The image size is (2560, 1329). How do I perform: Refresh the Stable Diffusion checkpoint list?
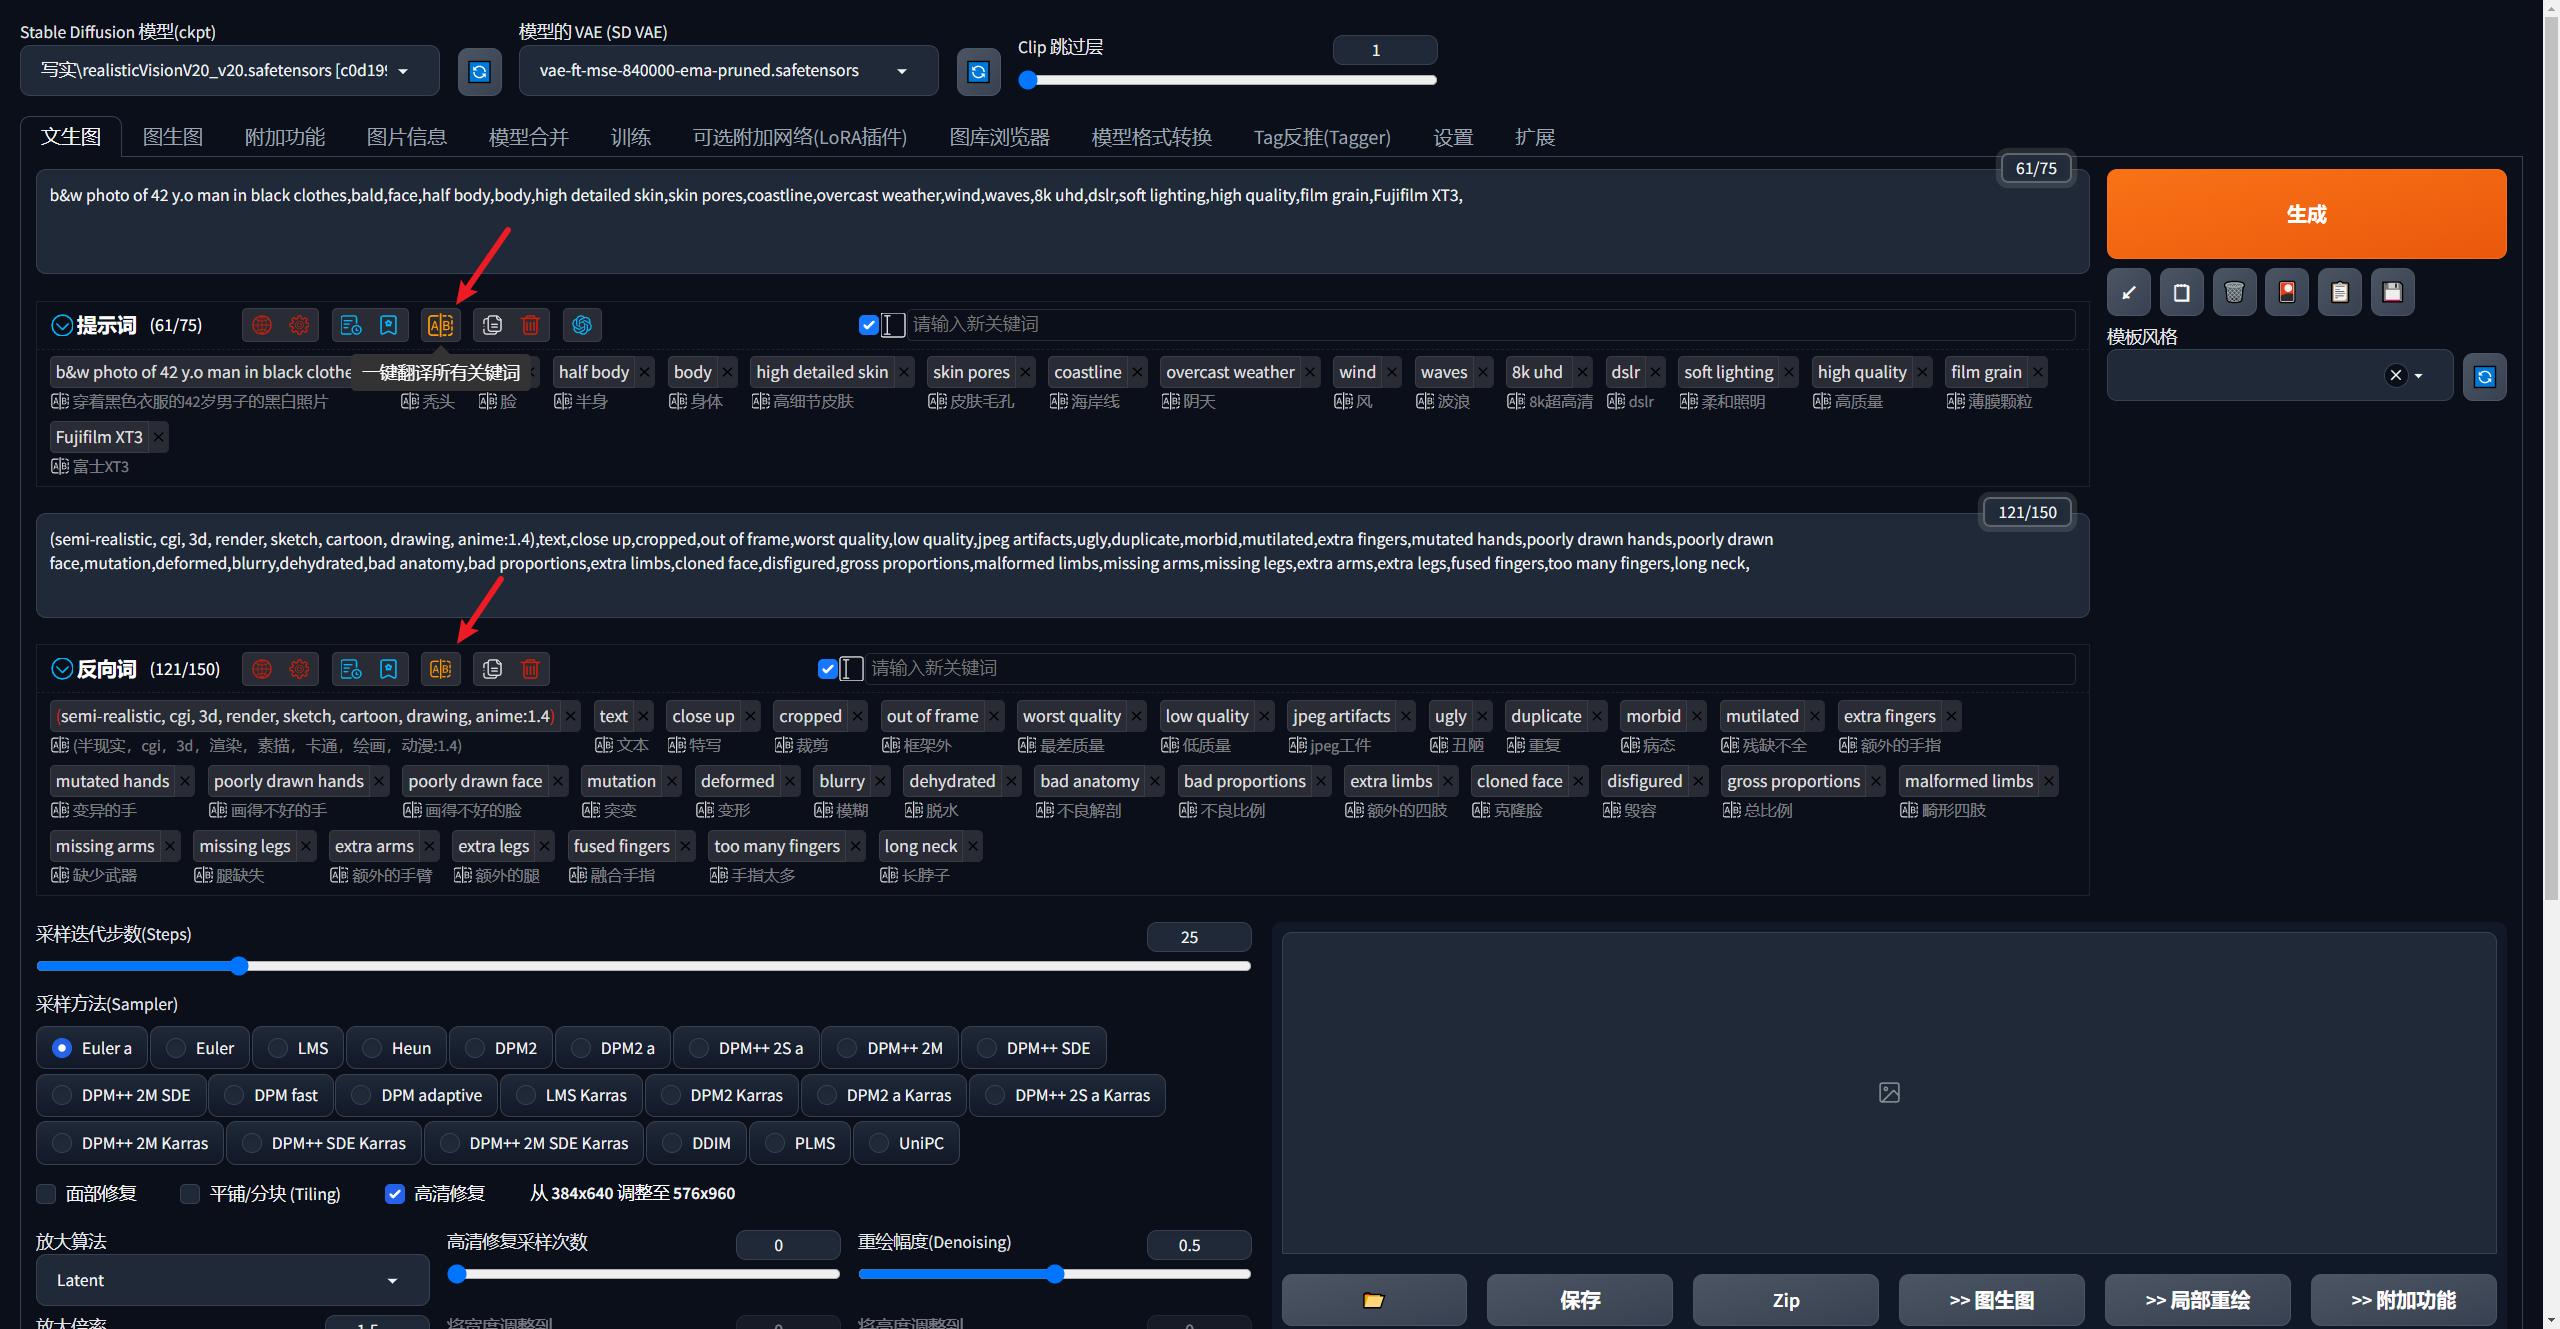coord(479,72)
